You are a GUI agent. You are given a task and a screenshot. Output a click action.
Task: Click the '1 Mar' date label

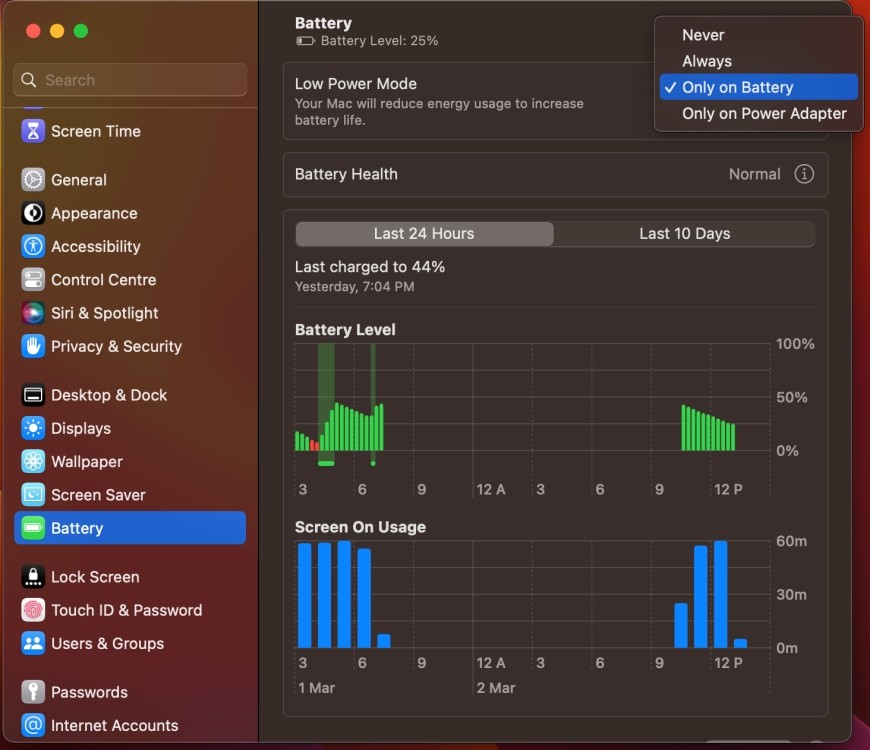316,688
